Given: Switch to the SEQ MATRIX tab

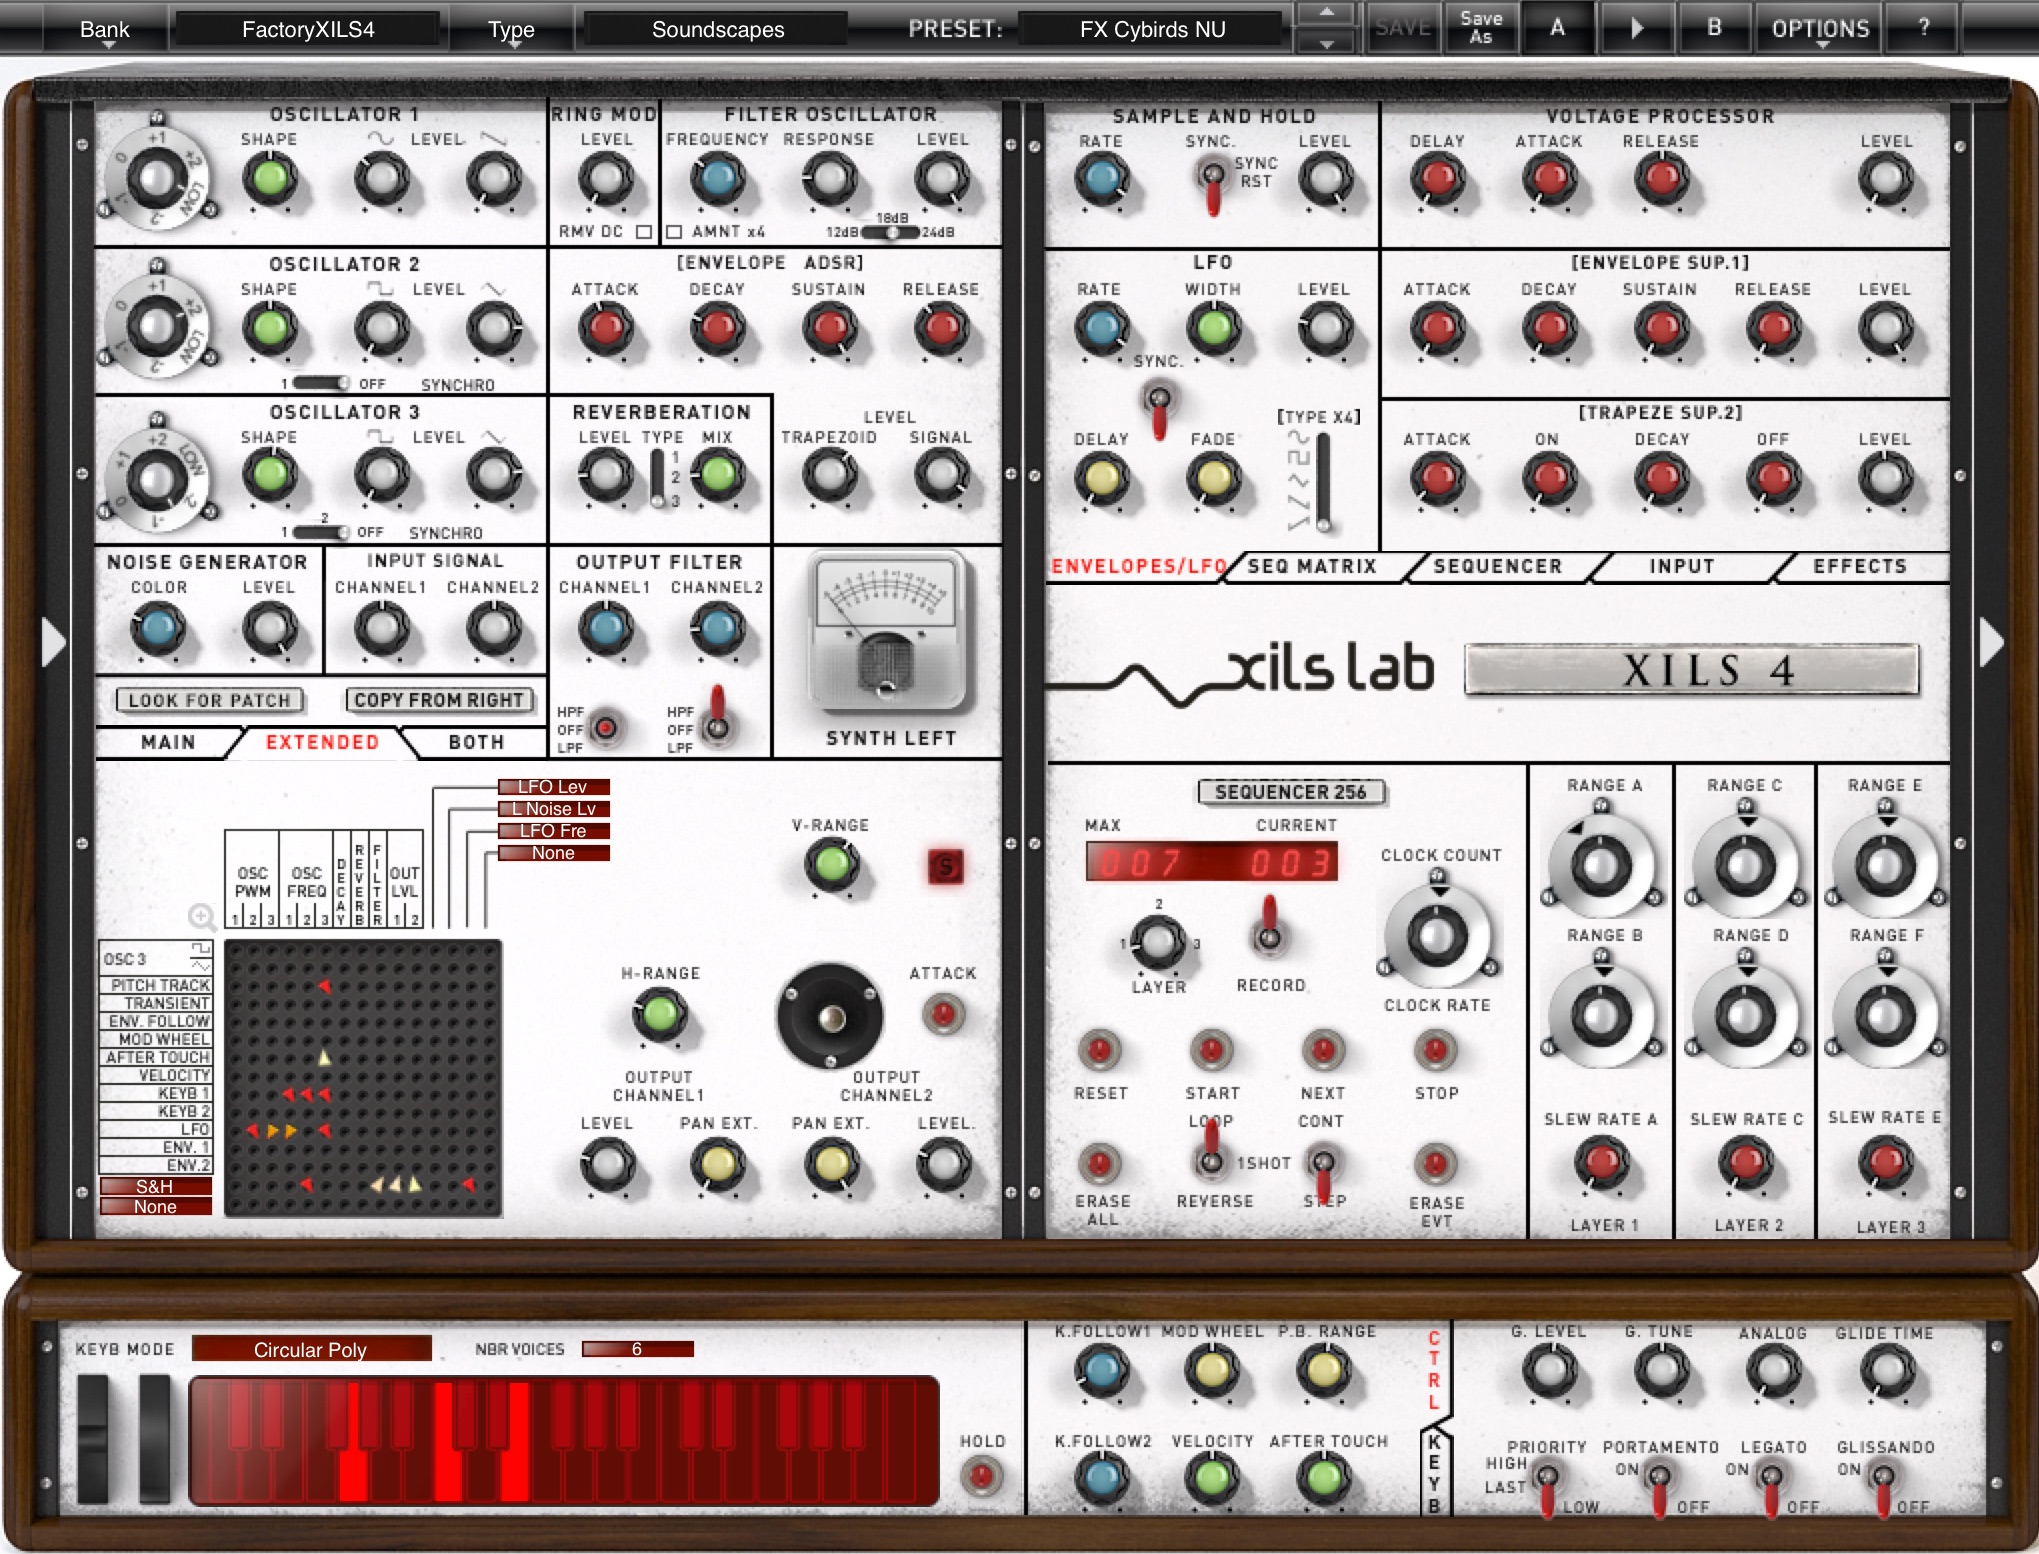Looking at the screenshot, I should [x=1311, y=566].
